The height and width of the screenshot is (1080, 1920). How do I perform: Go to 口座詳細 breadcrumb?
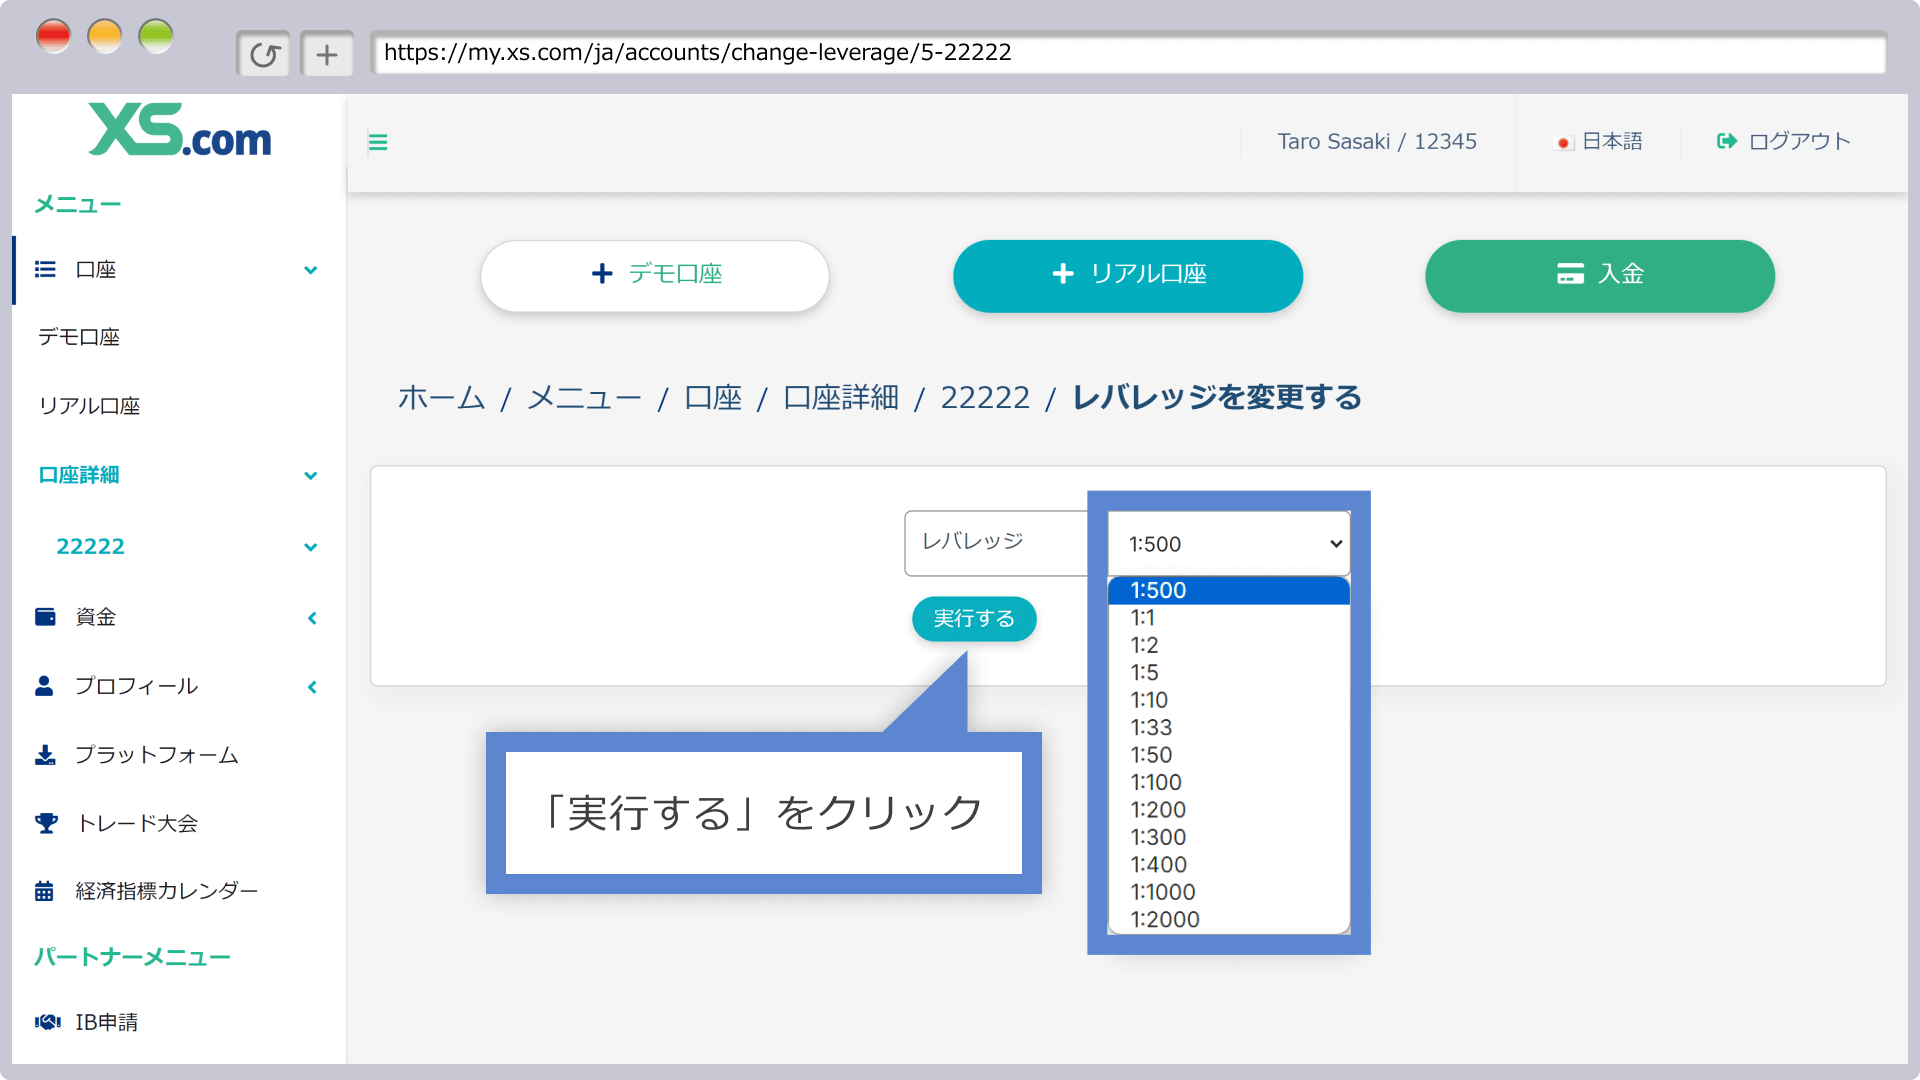click(841, 398)
